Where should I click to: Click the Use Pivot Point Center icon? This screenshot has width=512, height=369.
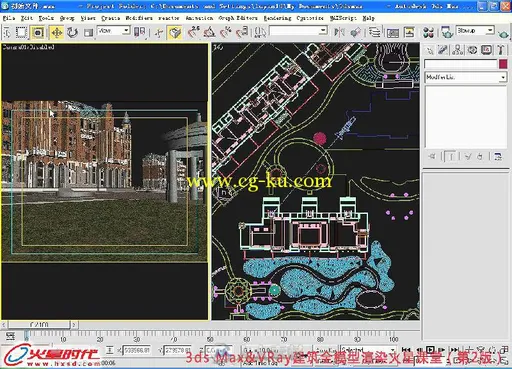click(139, 32)
